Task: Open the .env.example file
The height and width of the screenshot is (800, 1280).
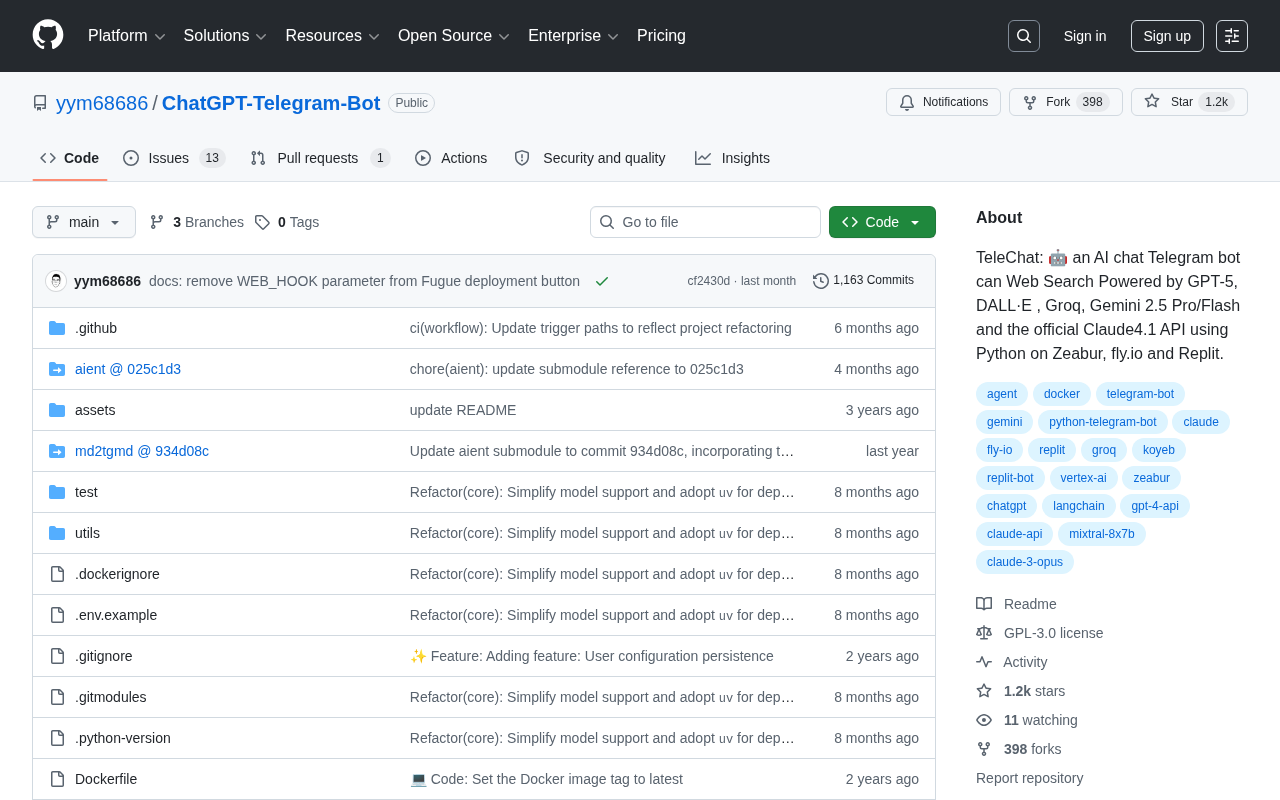Action: [x=116, y=615]
